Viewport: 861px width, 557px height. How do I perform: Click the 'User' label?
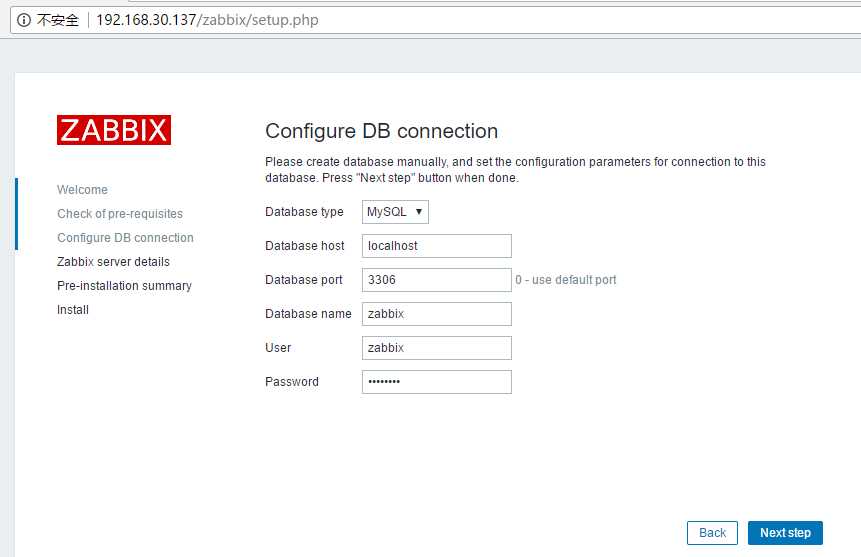[278, 348]
